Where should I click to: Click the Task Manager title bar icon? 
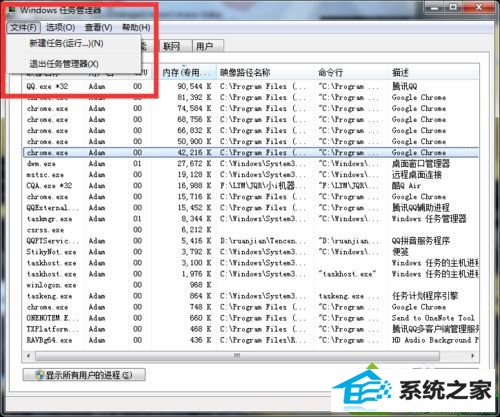pyautogui.click(x=12, y=10)
